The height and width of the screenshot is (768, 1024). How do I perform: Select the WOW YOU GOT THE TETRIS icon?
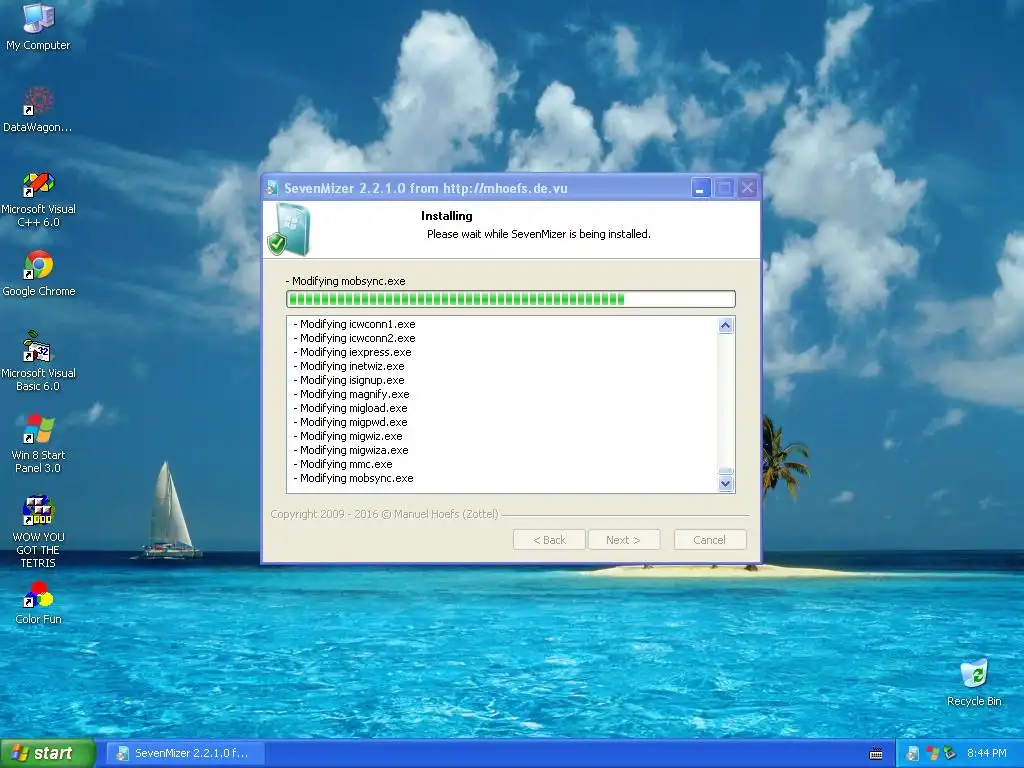[x=38, y=532]
